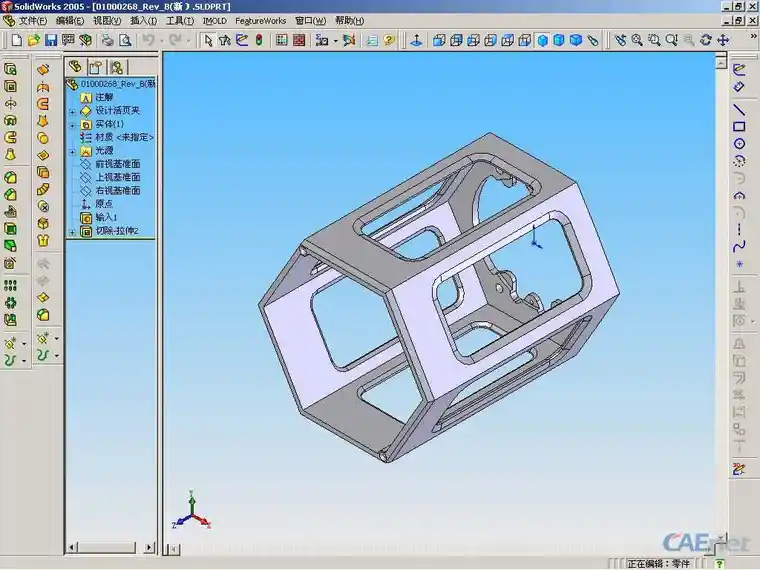This screenshot has width=760, height=570.
Task: Open the 工具(T) menu
Action: click(x=180, y=21)
